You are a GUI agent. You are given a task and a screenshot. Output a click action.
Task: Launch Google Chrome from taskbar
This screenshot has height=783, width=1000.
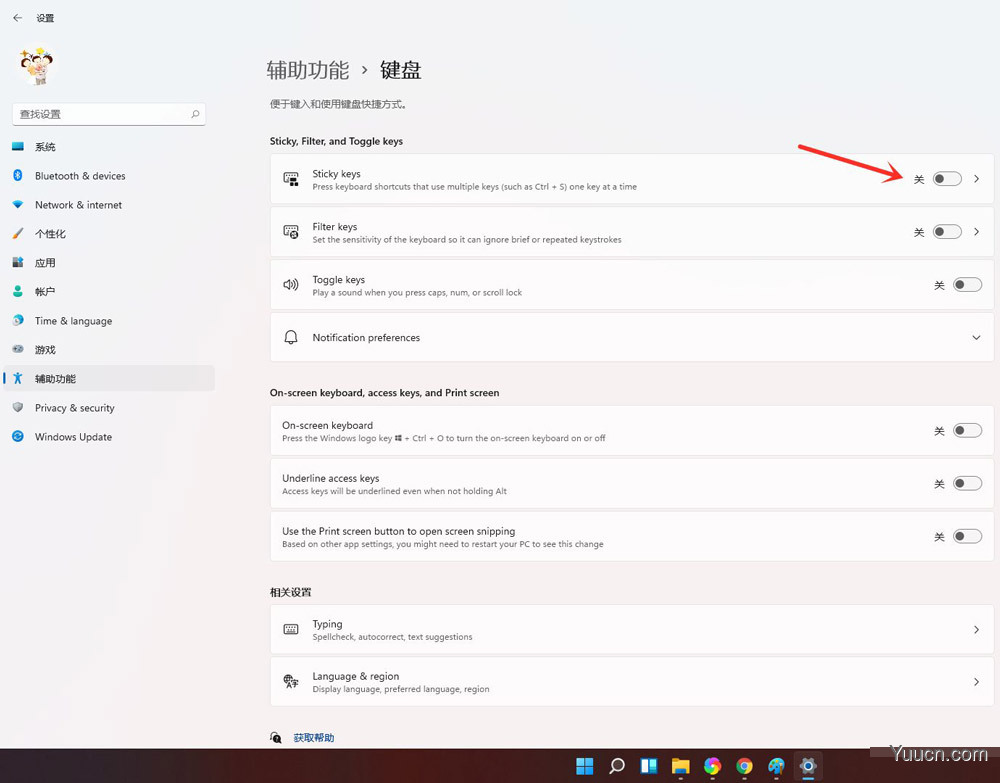[744, 766]
